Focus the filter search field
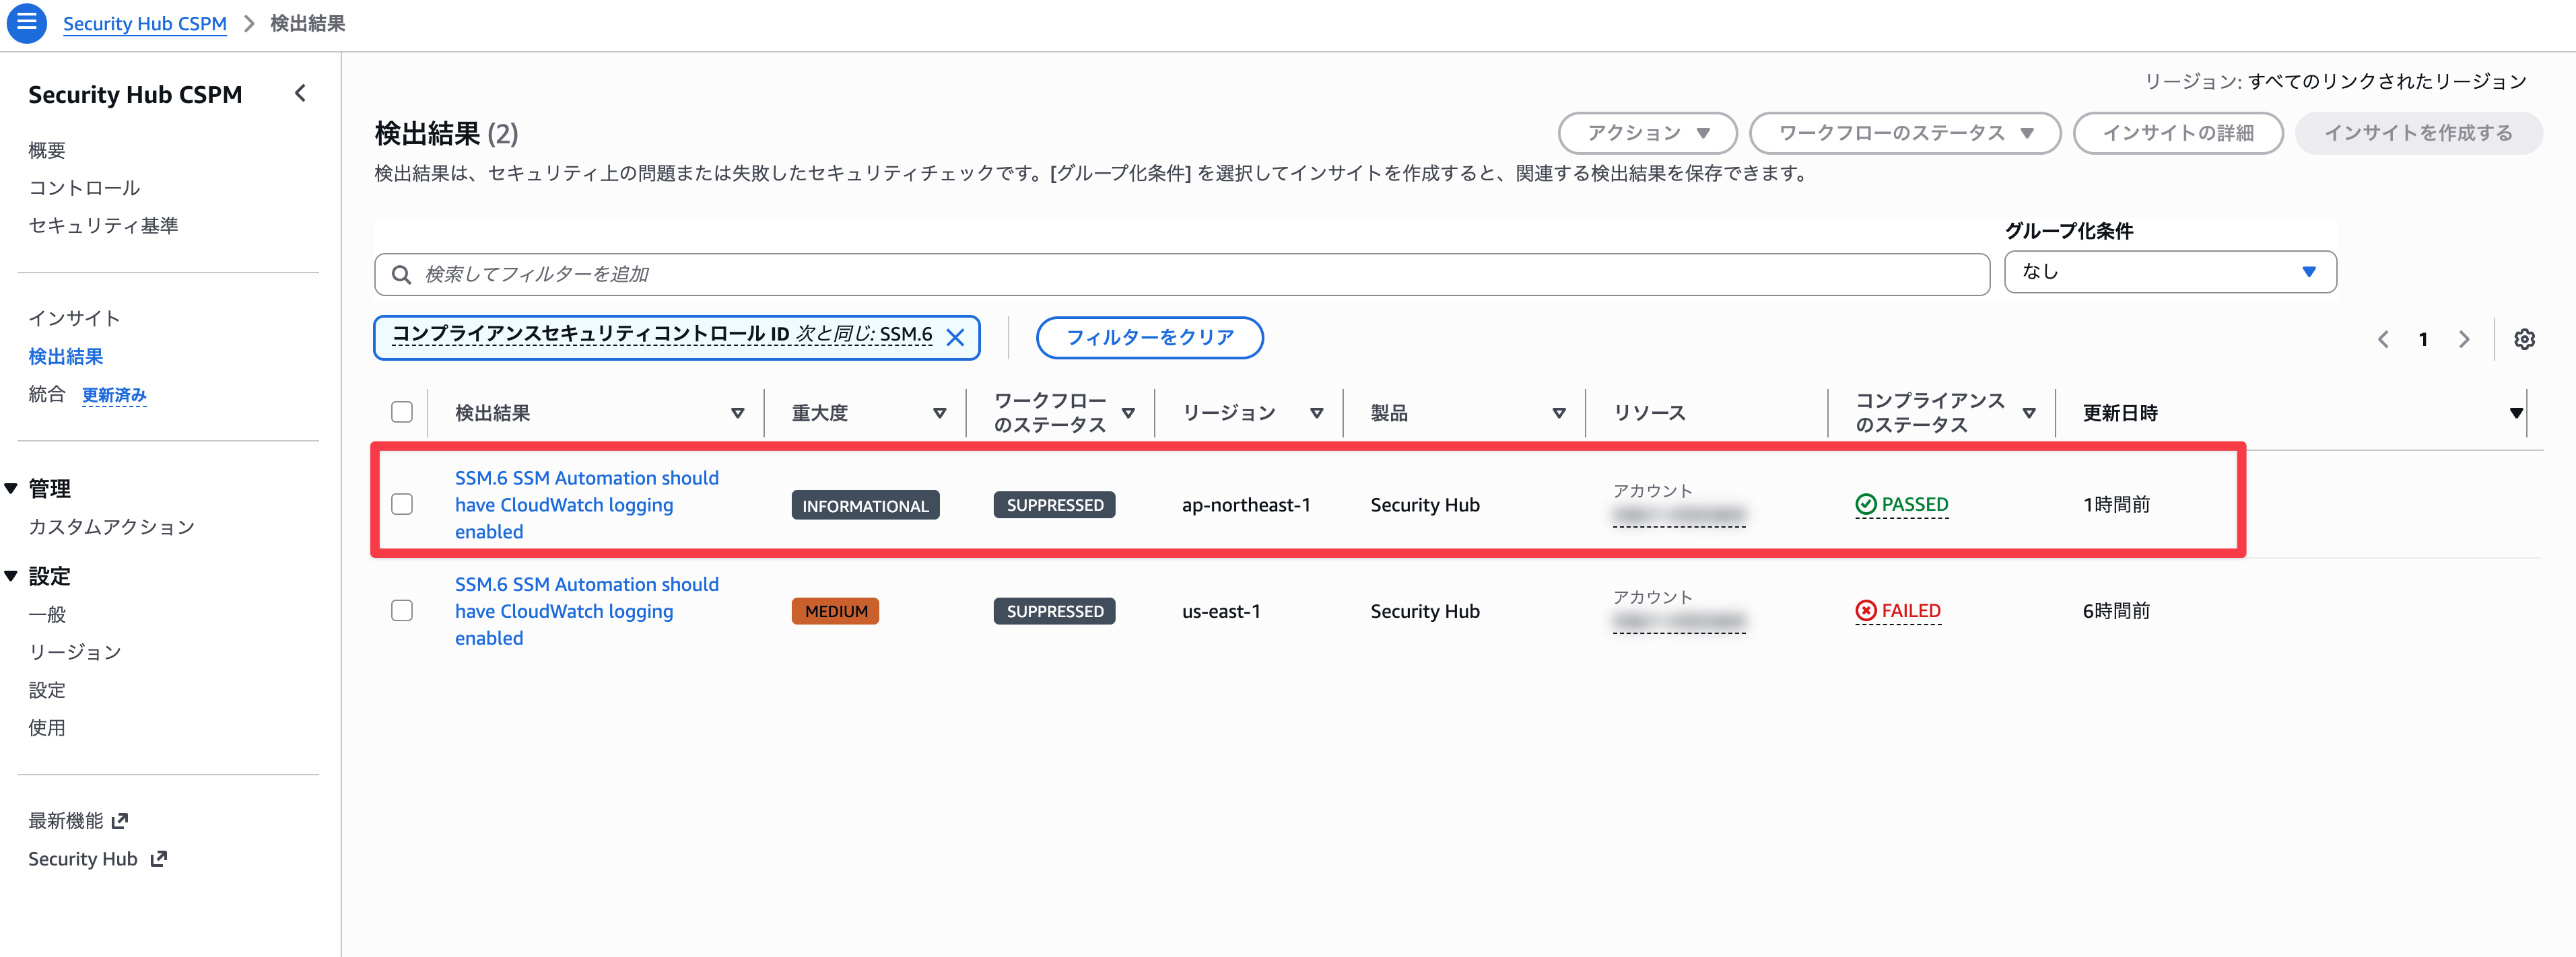This screenshot has width=2576, height=957. coord(1182,274)
